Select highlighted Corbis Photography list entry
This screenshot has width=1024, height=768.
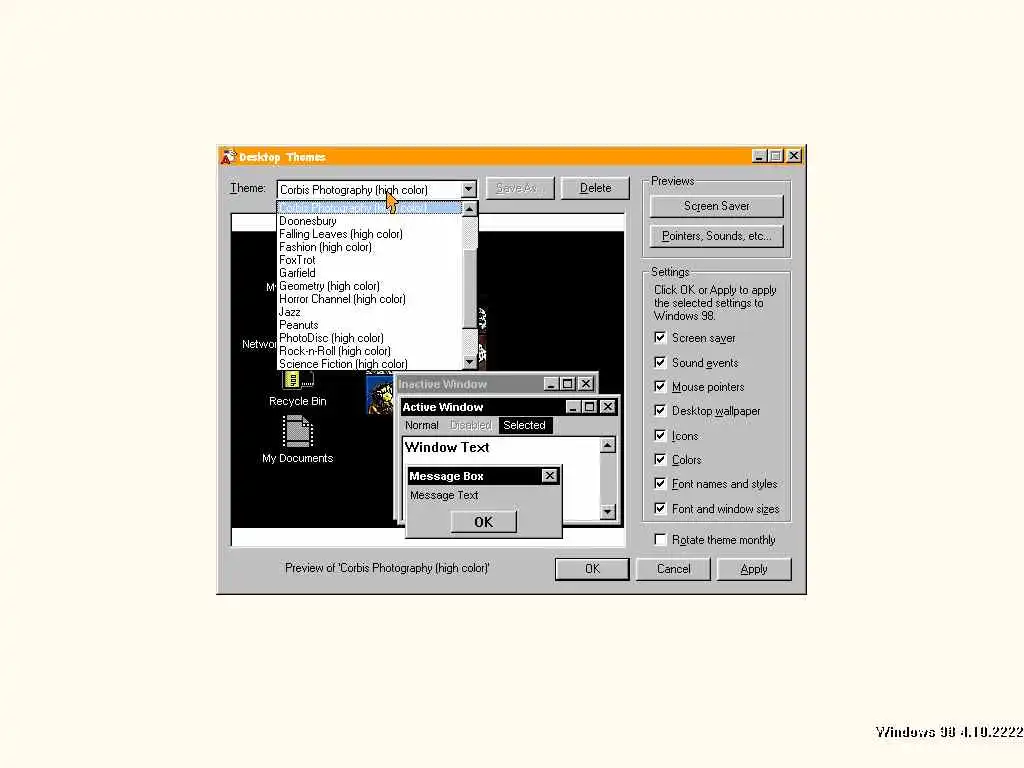coord(369,208)
